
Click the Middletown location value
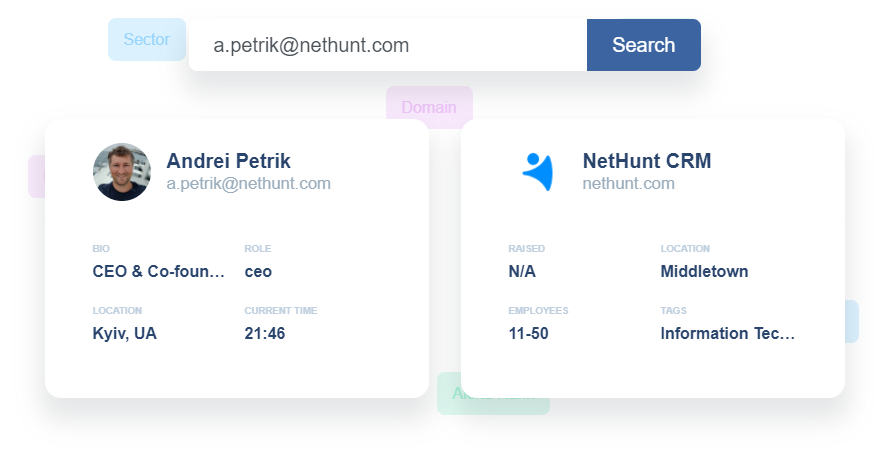(704, 272)
